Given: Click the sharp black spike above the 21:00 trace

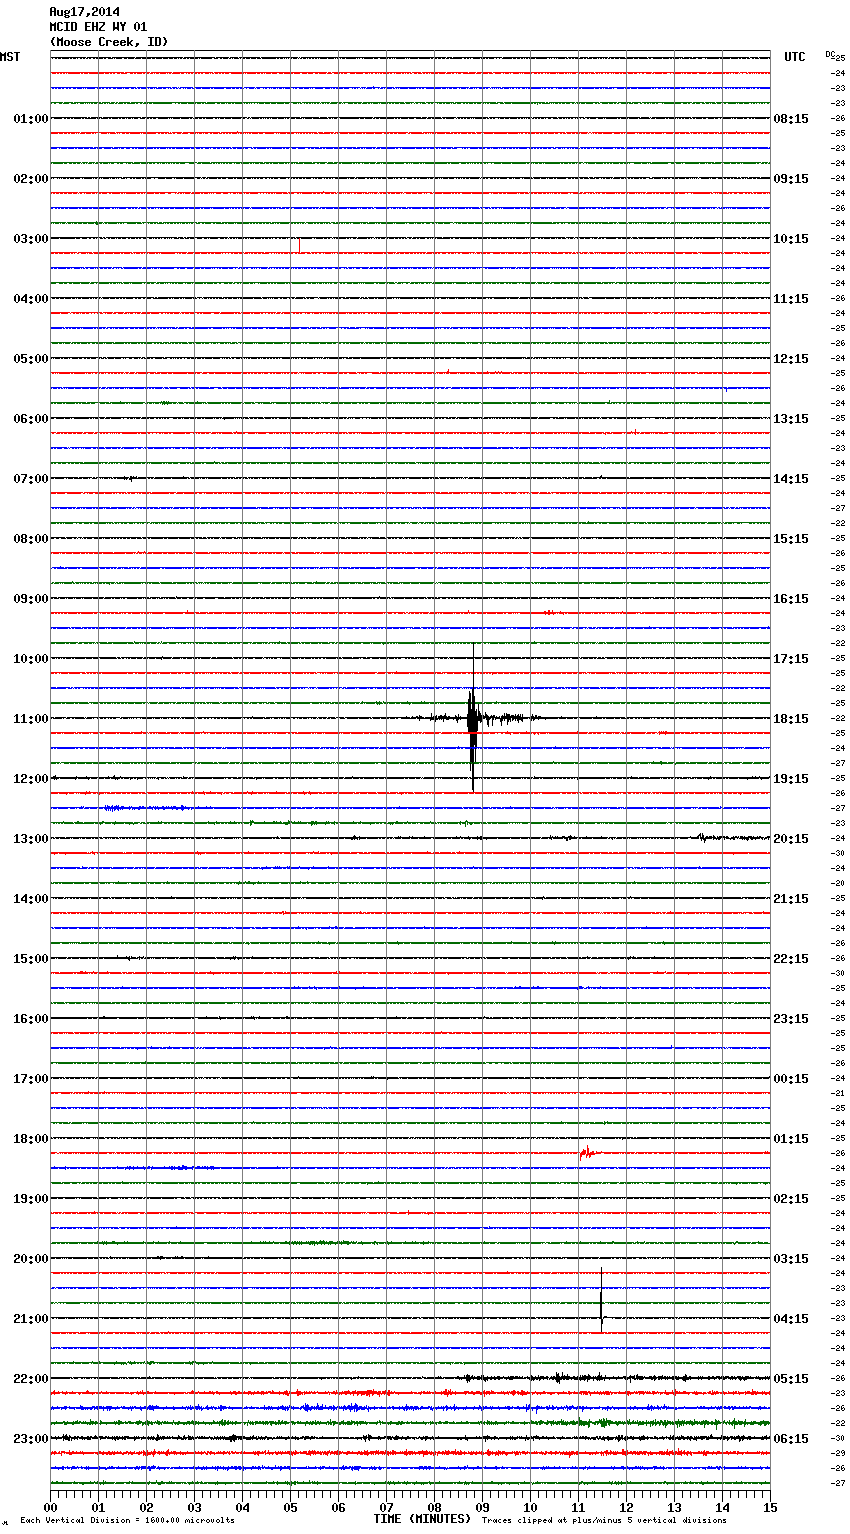Looking at the screenshot, I should click(x=601, y=1299).
